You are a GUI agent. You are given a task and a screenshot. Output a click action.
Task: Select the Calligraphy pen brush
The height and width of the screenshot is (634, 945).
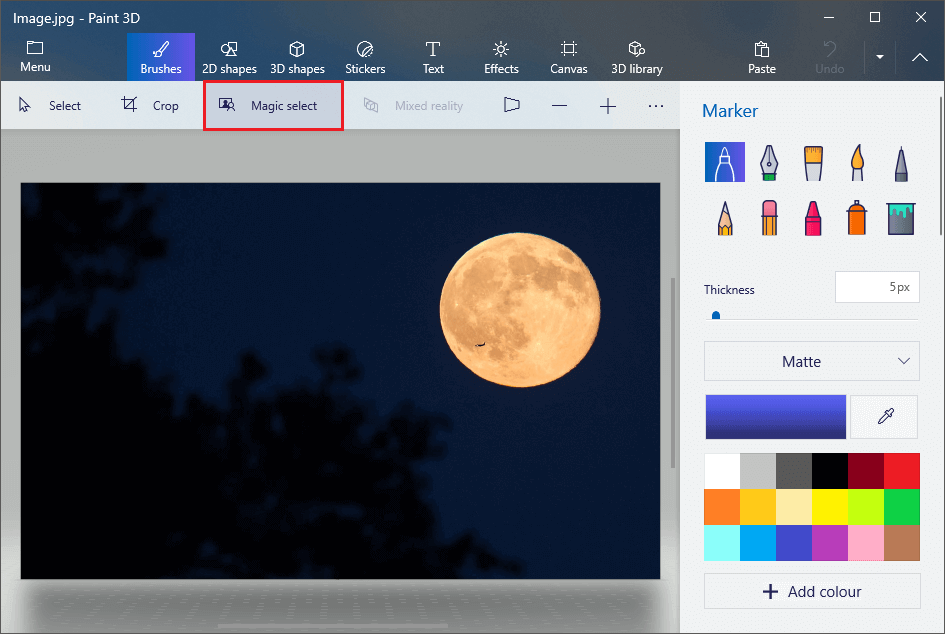coord(769,162)
